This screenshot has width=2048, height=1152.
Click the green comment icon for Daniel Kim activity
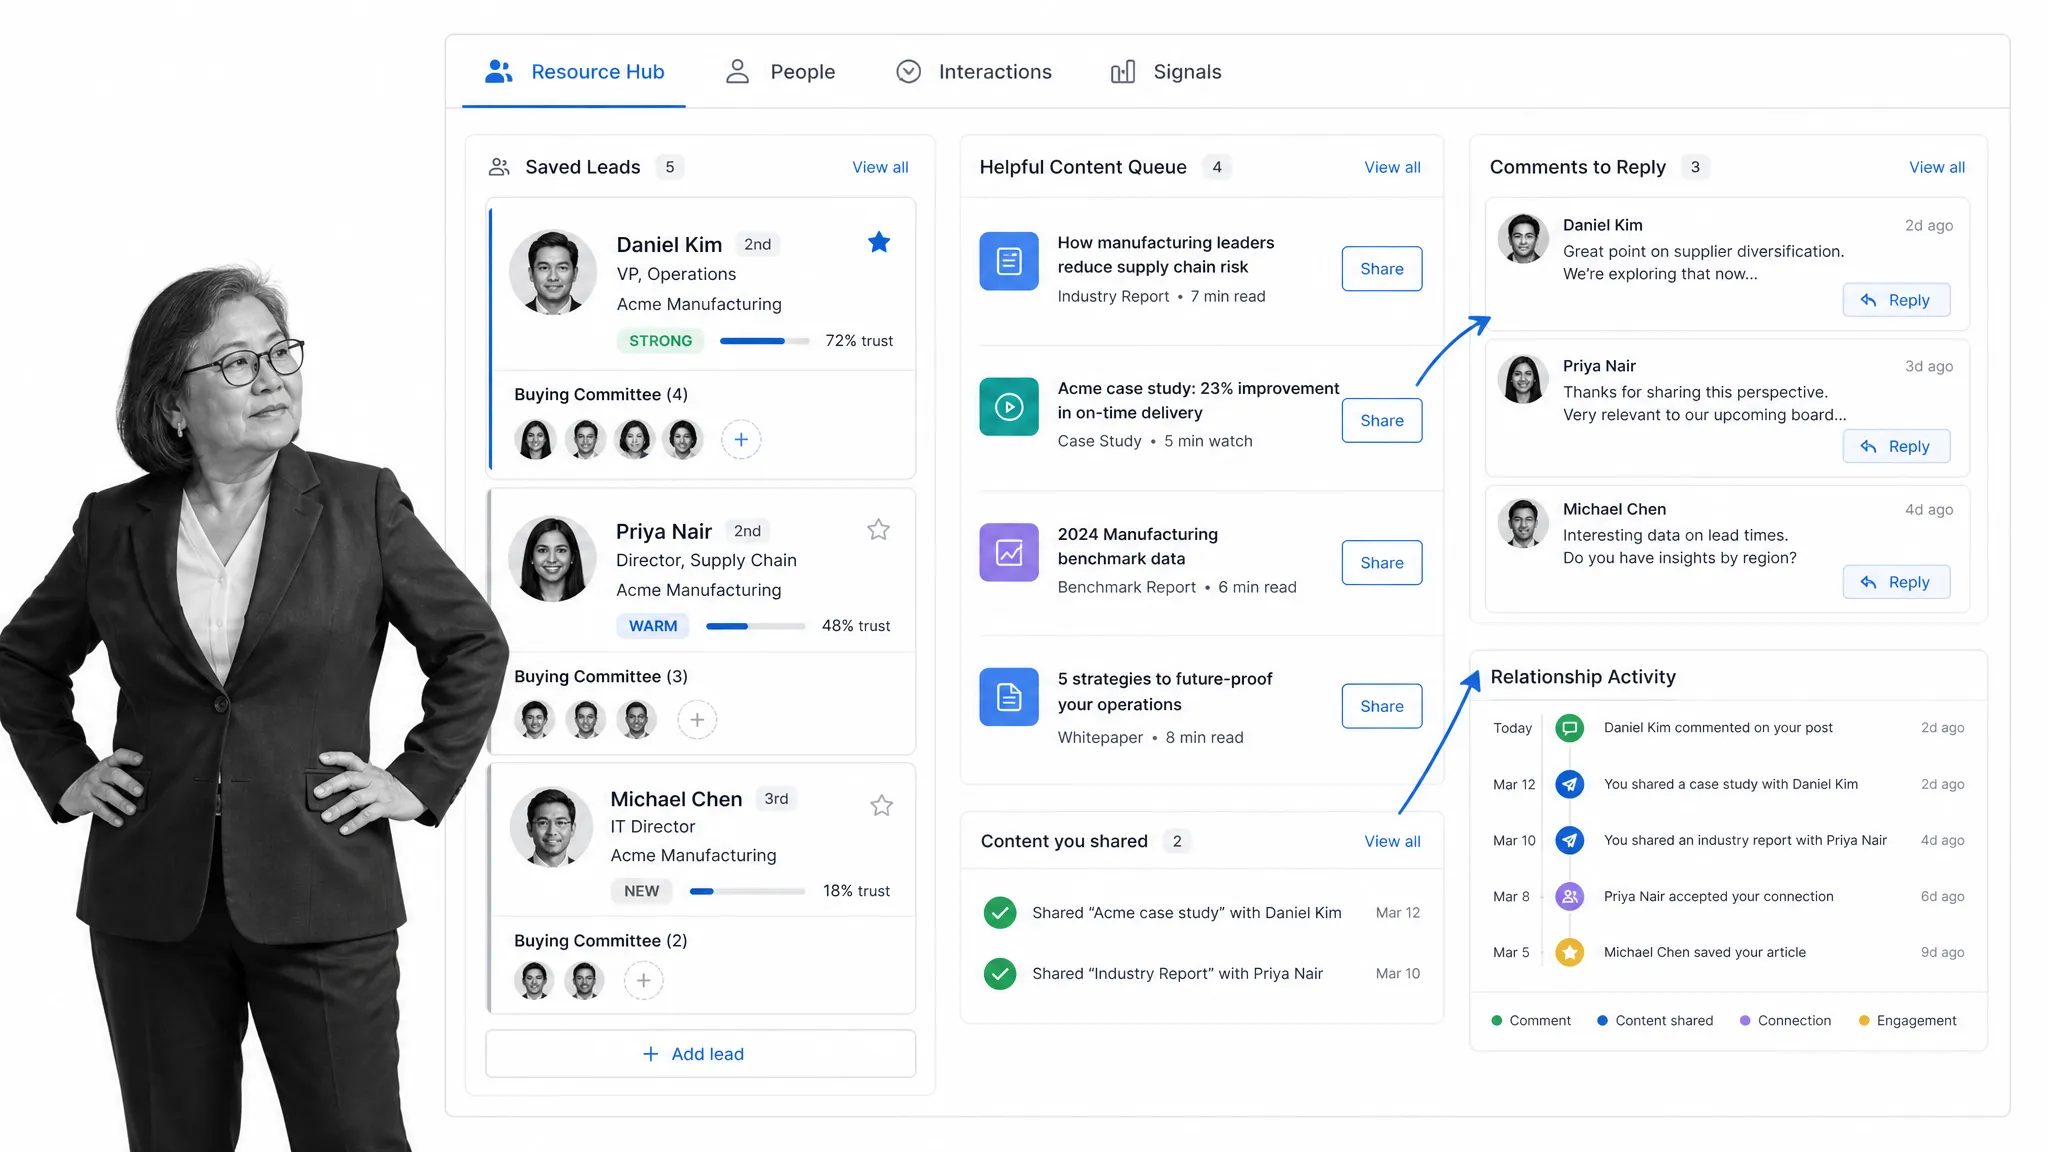pyautogui.click(x=1570, y=728)
